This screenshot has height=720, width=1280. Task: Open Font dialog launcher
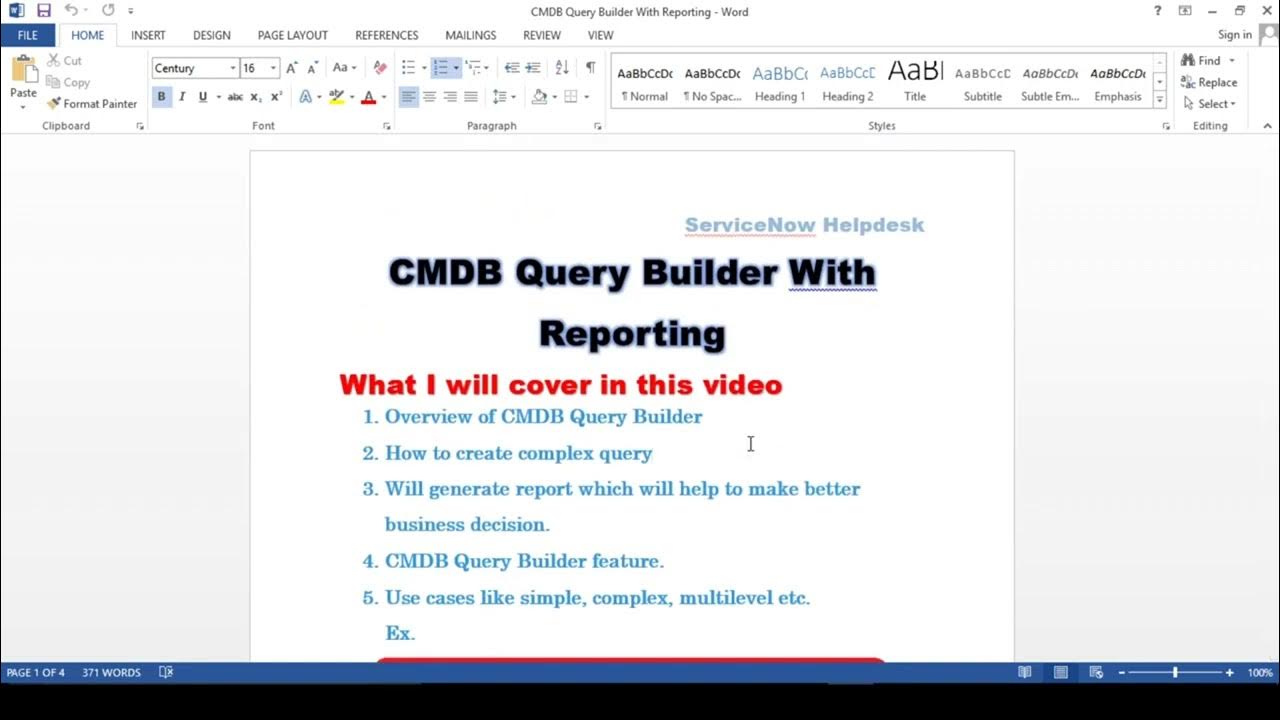pyautogui.click(x=386, y=126)
